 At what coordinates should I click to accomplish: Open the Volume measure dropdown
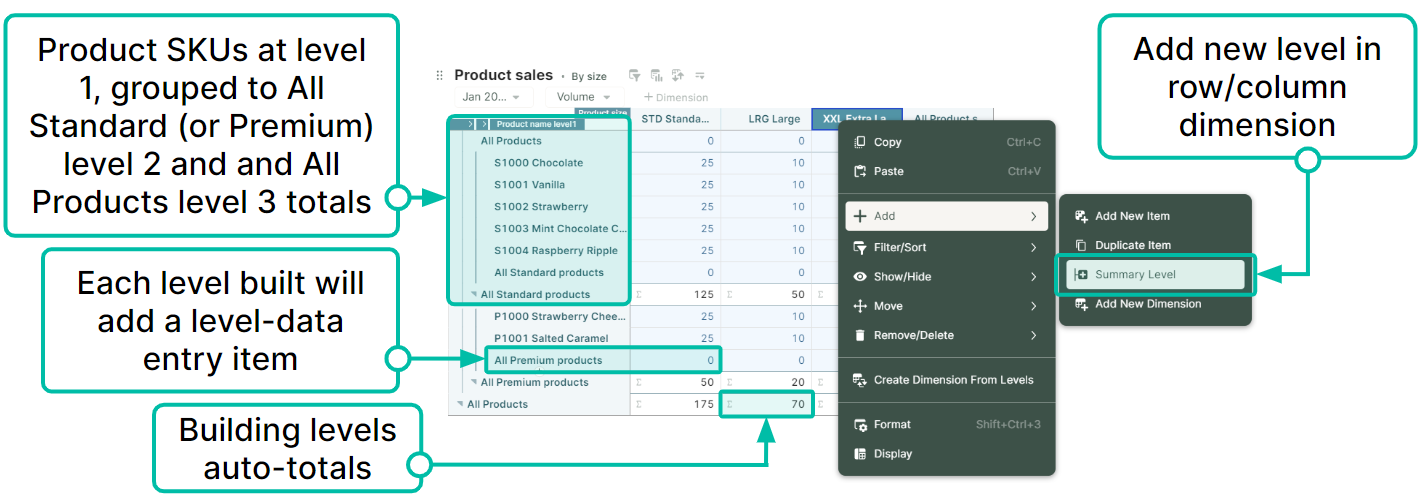pos(584,97)
